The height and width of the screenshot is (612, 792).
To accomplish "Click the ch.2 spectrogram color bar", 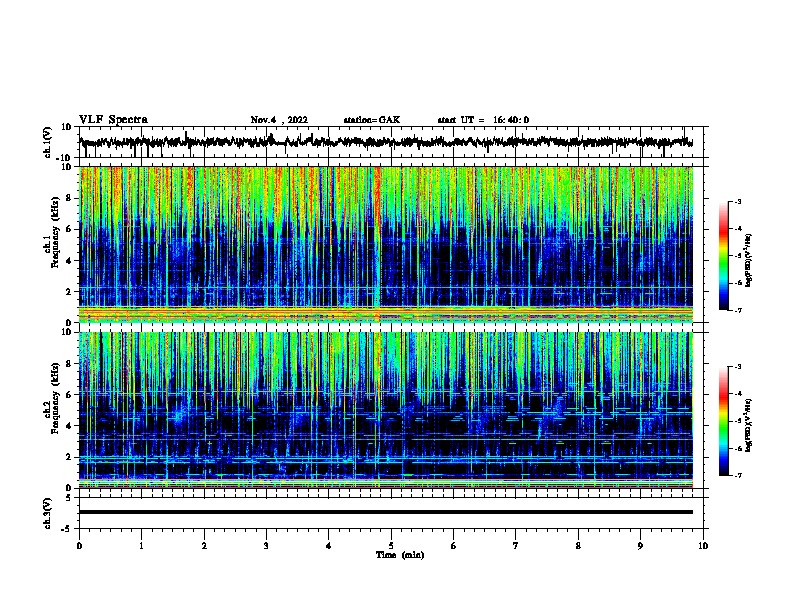I will (724, 421).
